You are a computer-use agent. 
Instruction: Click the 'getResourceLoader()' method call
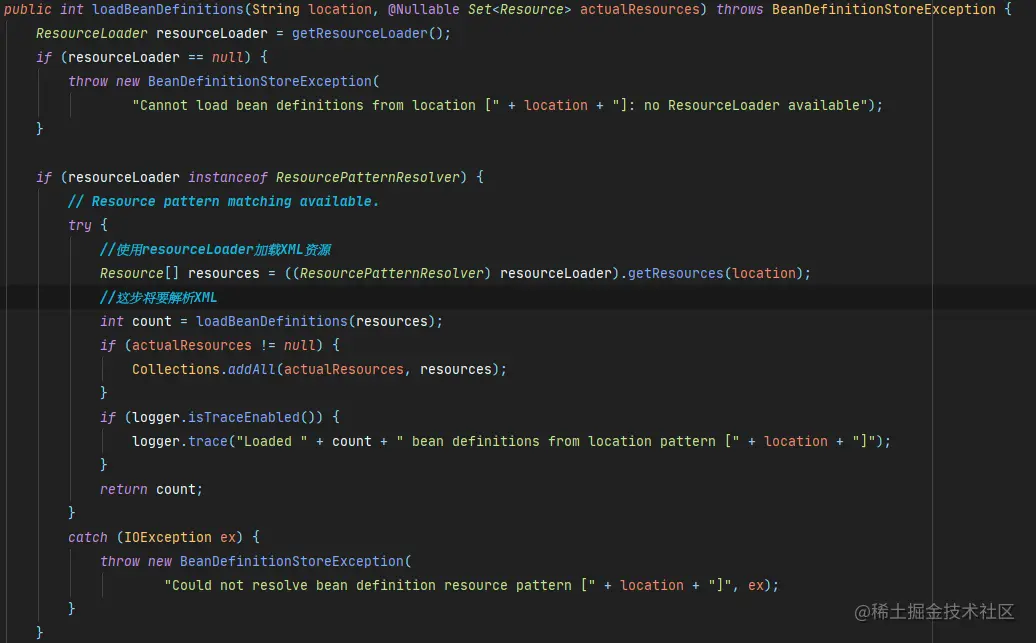tap(367, 33)
